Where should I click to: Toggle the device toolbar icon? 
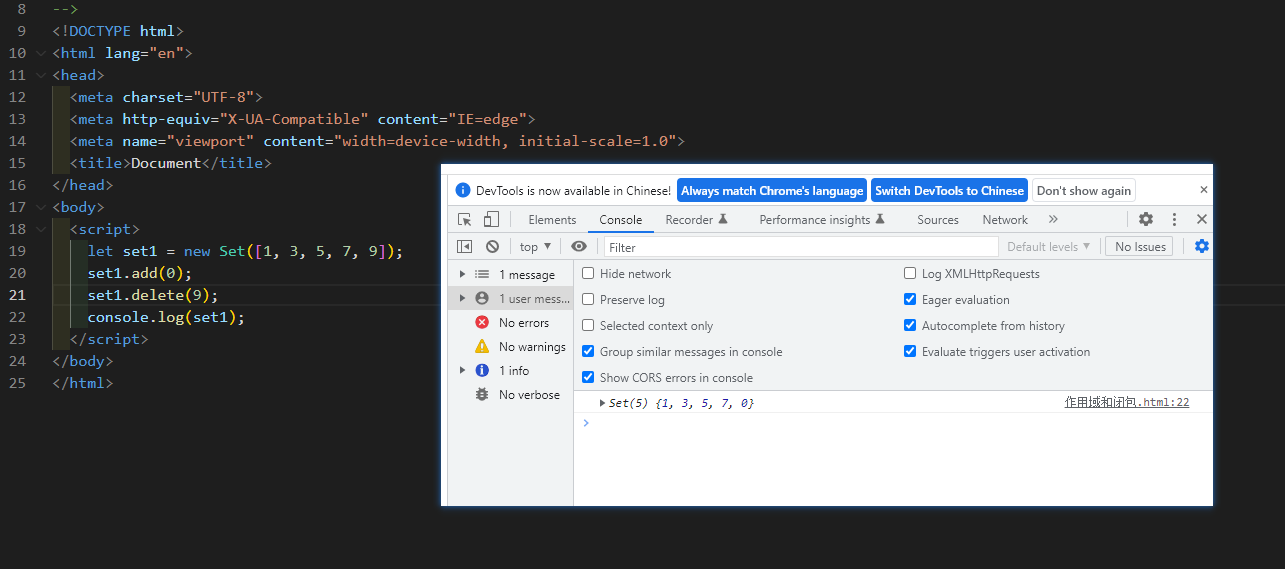click(x=491, y=220)
